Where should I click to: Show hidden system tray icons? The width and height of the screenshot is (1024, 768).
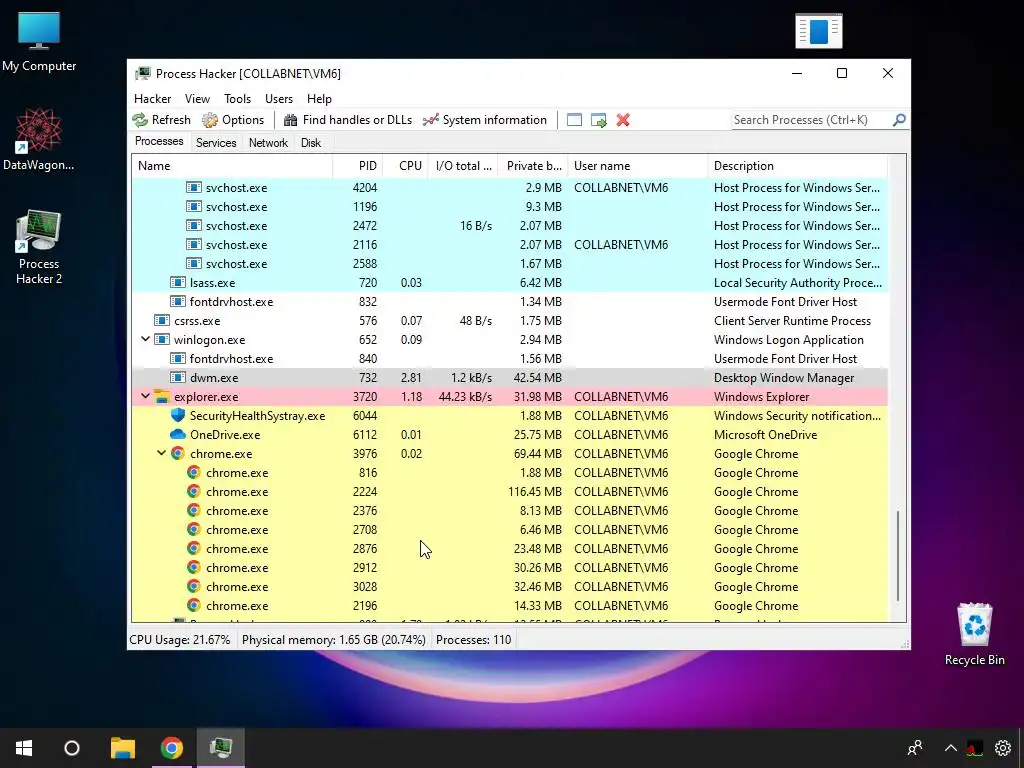pos(951,748)
